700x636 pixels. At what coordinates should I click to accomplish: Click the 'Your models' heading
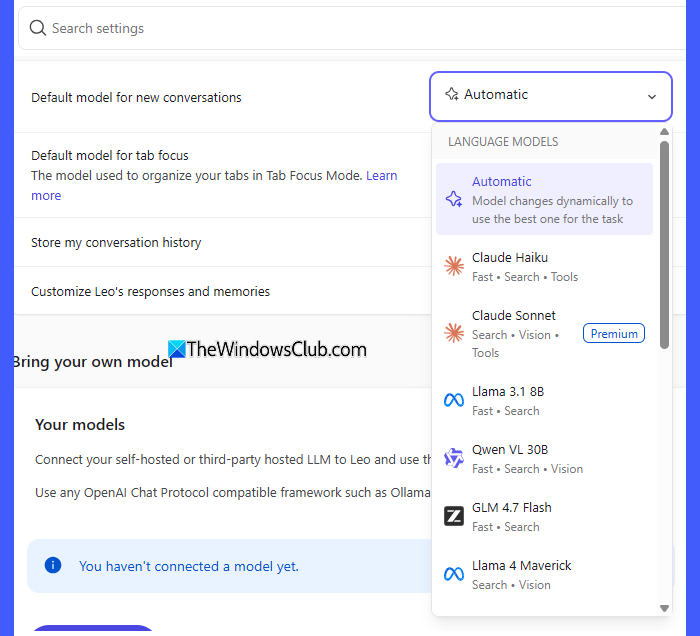click(x=80, y=424)
